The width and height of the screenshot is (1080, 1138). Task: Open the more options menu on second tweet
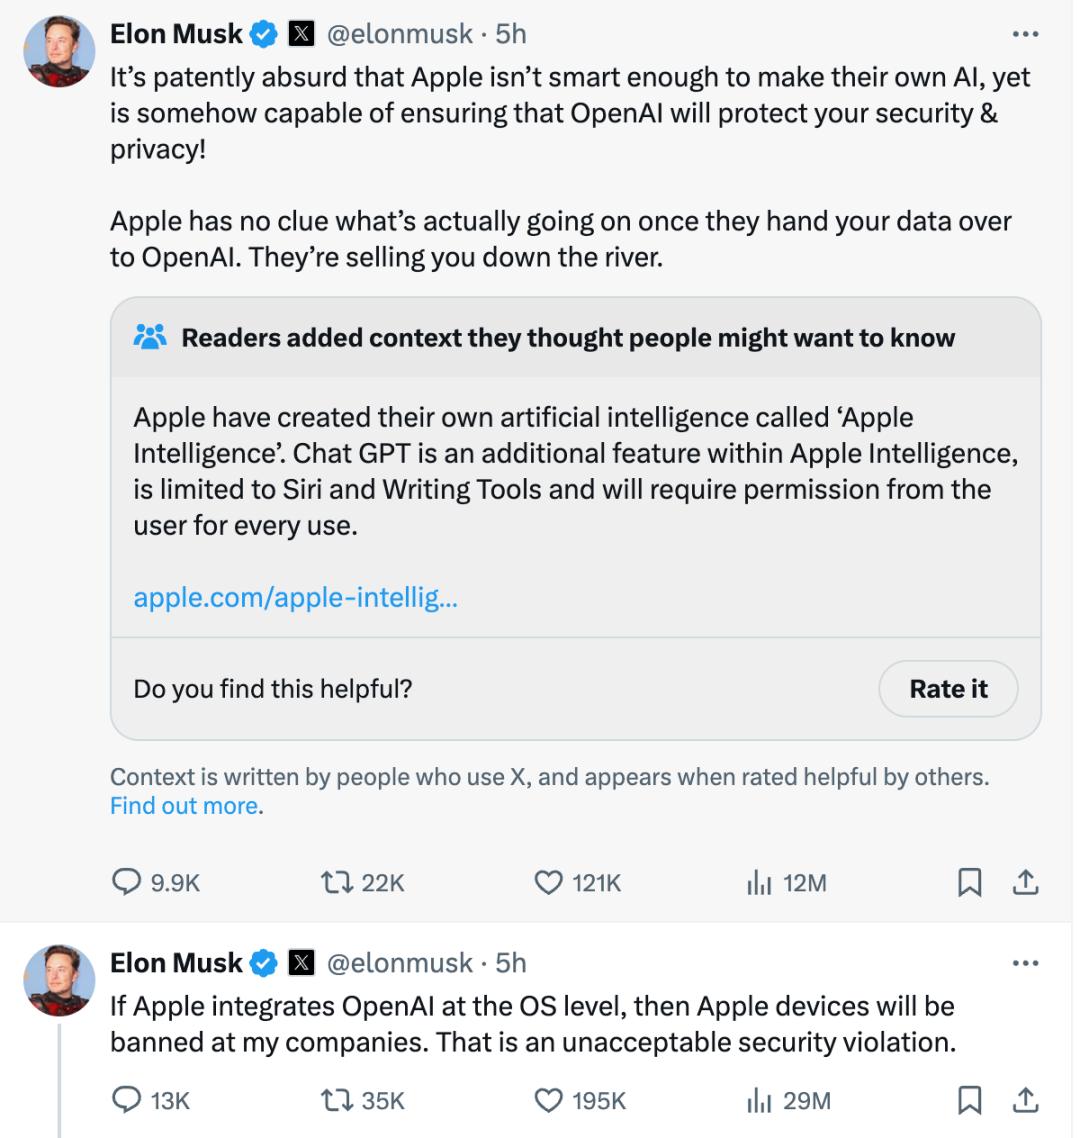(1025, 963)
